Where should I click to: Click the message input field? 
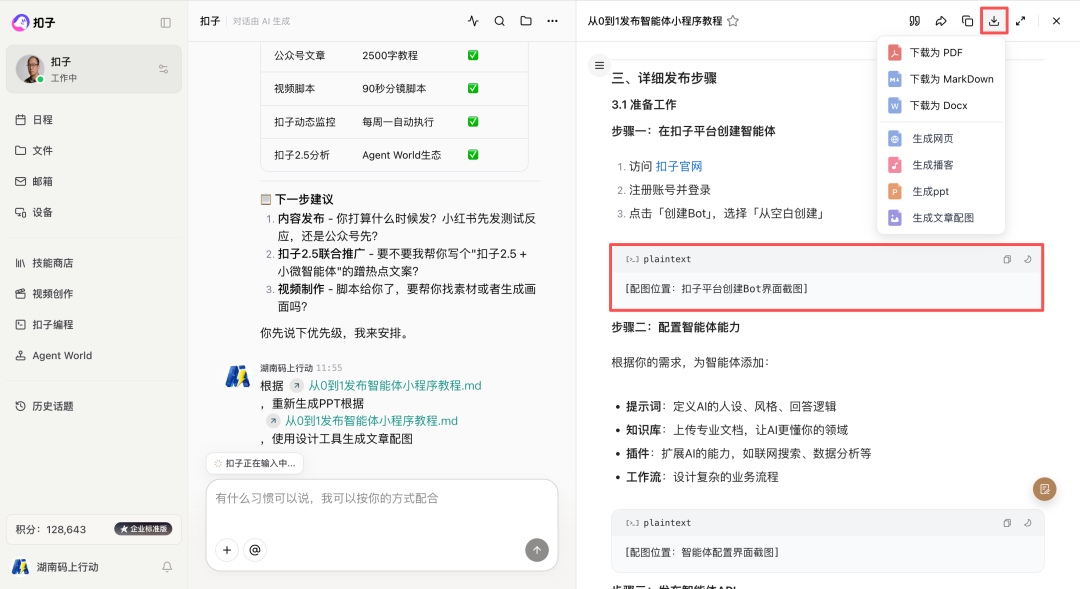pos(382,499)
